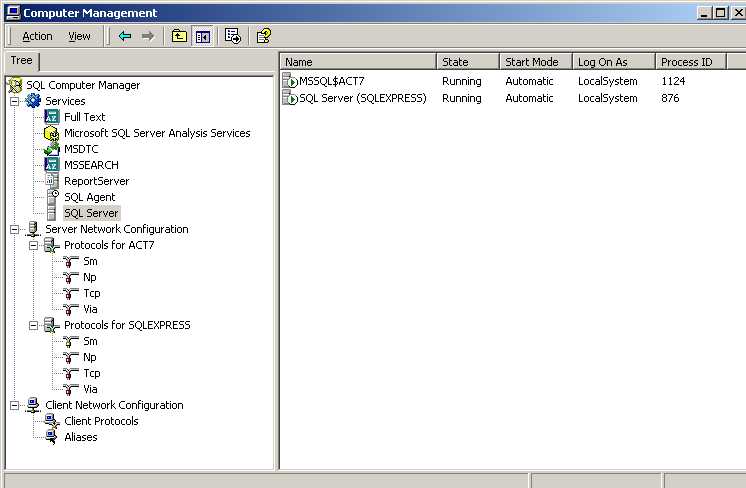
Task: Click the ReportServer icon
Action: (51, 181)
